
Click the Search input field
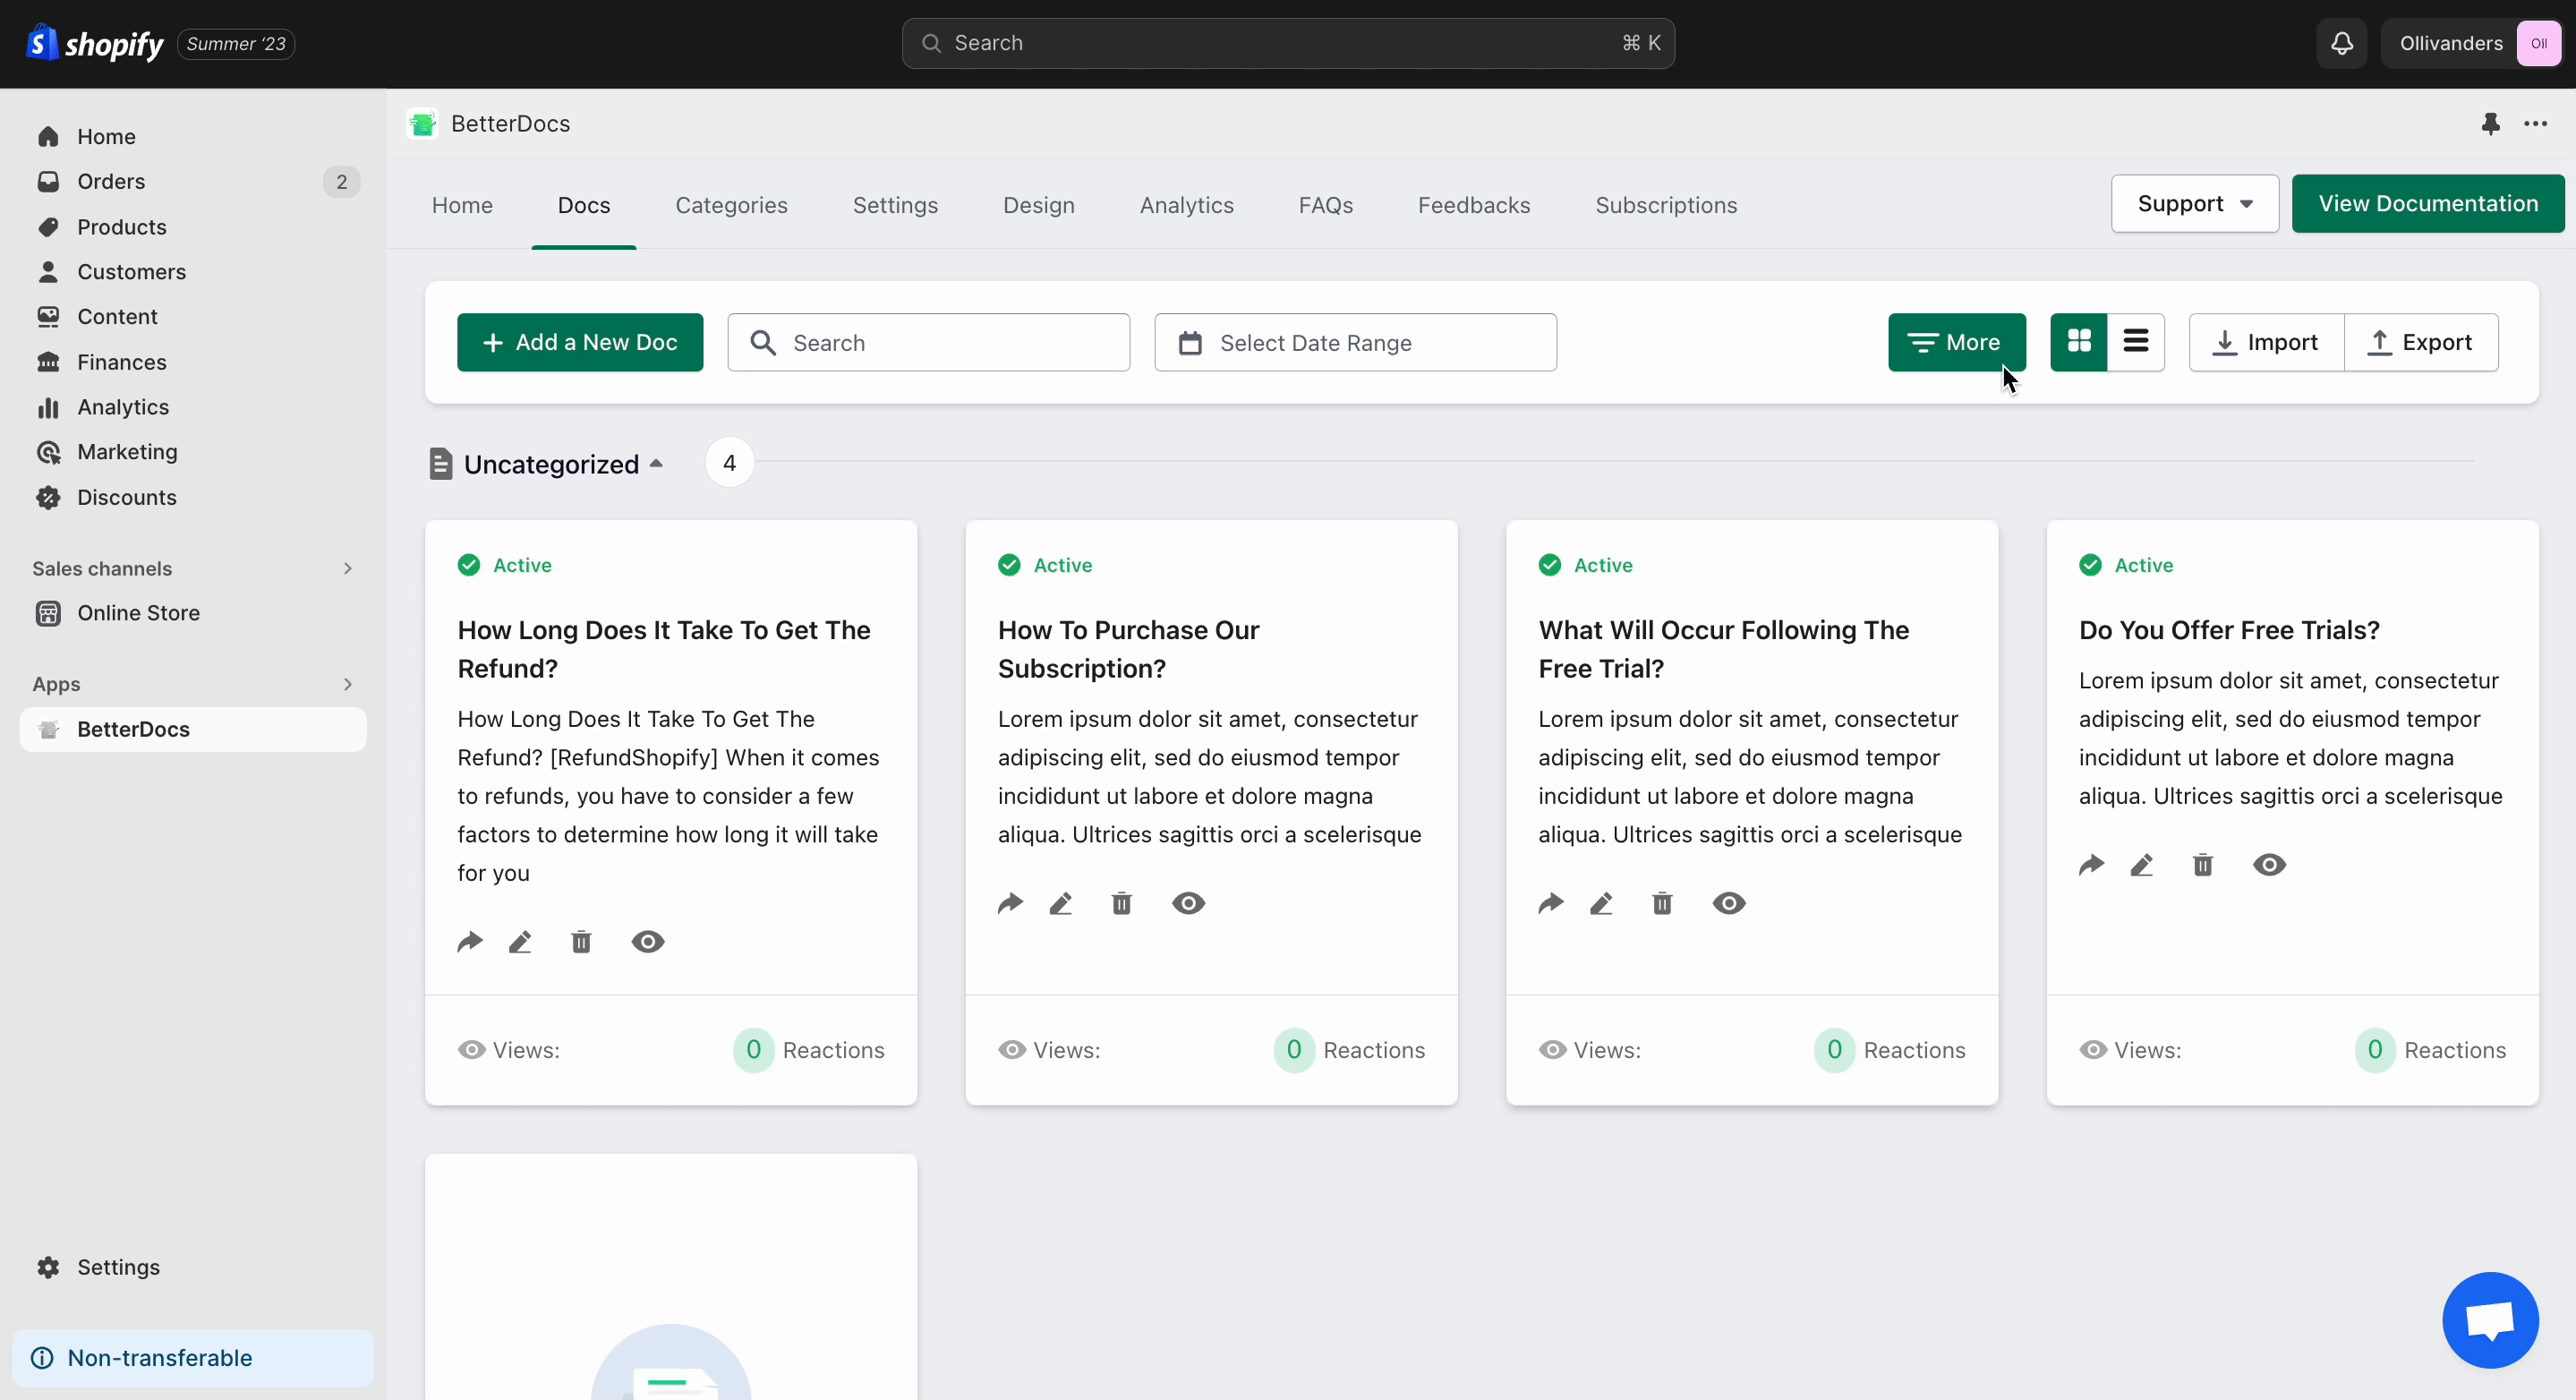coord(929,341)
